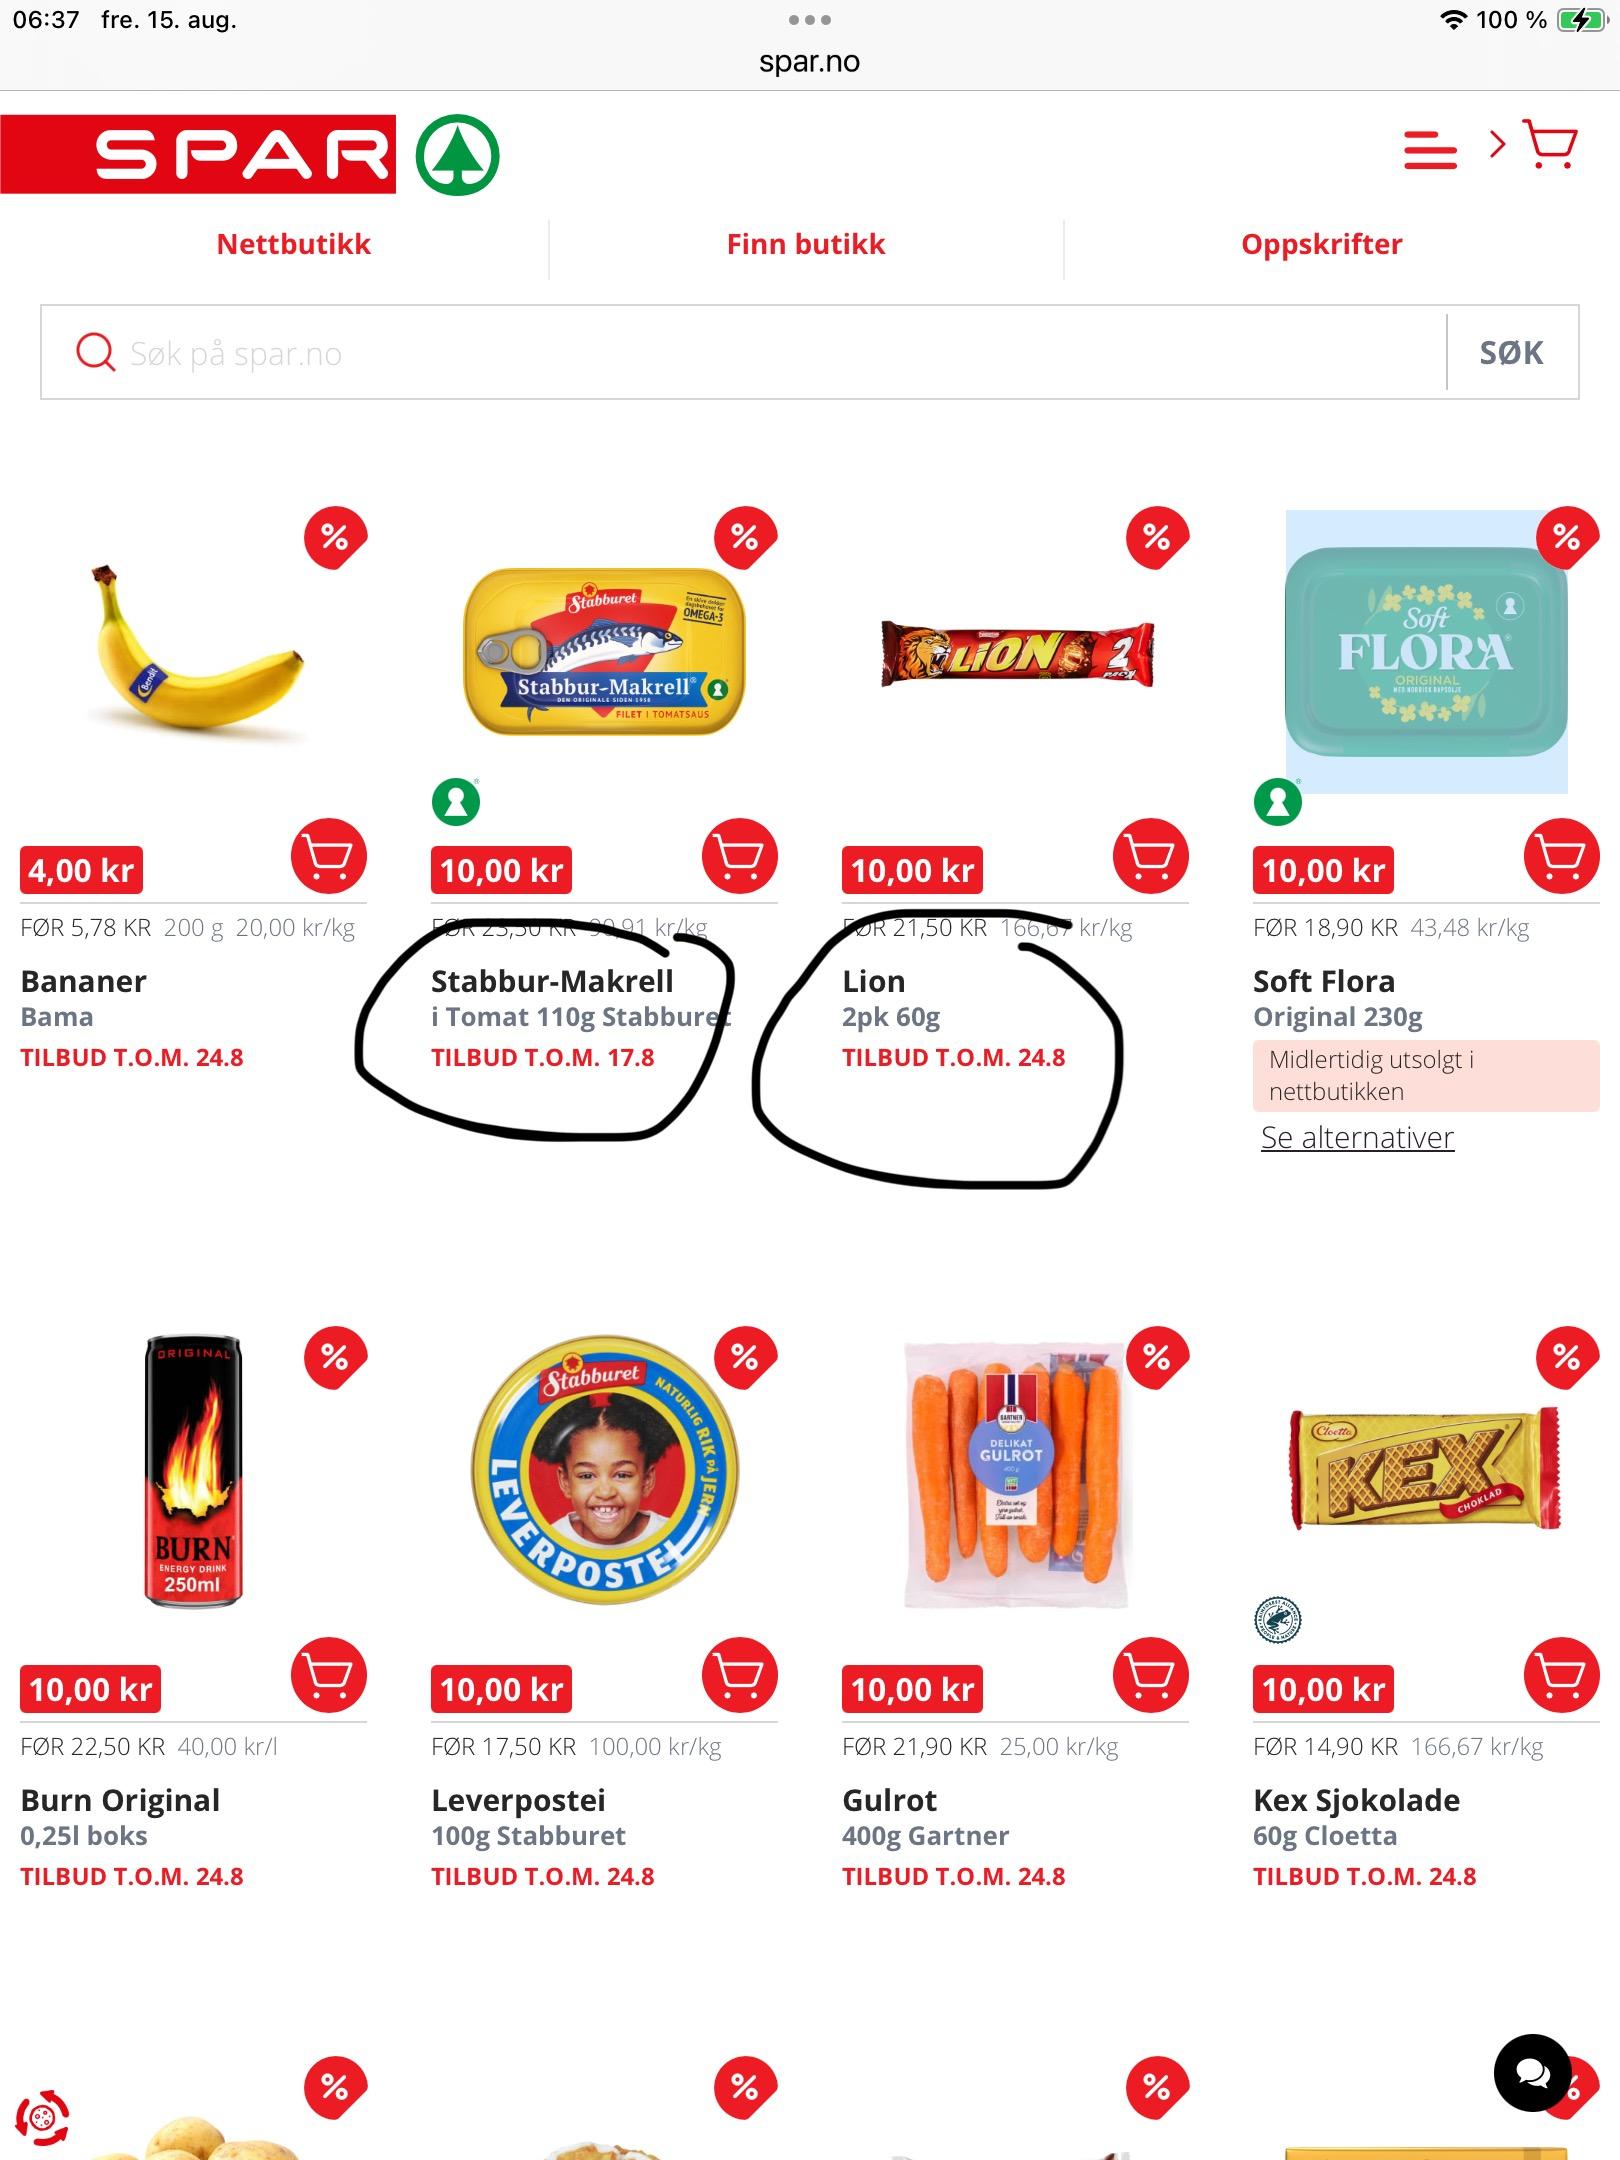Open the cookie settings icon

[x=42, y=2118]
